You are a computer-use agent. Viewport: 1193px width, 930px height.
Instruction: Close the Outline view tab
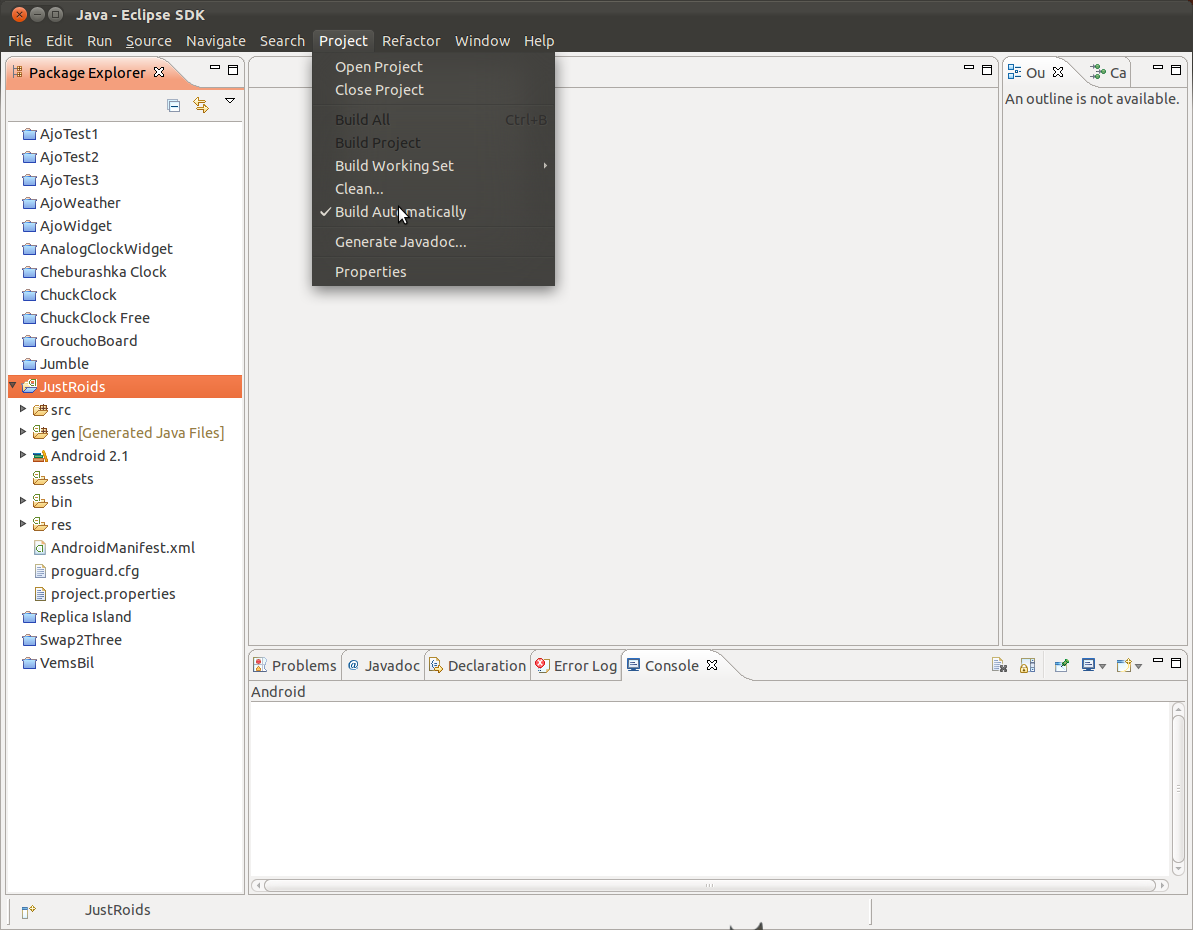(x=1058, y=72)
